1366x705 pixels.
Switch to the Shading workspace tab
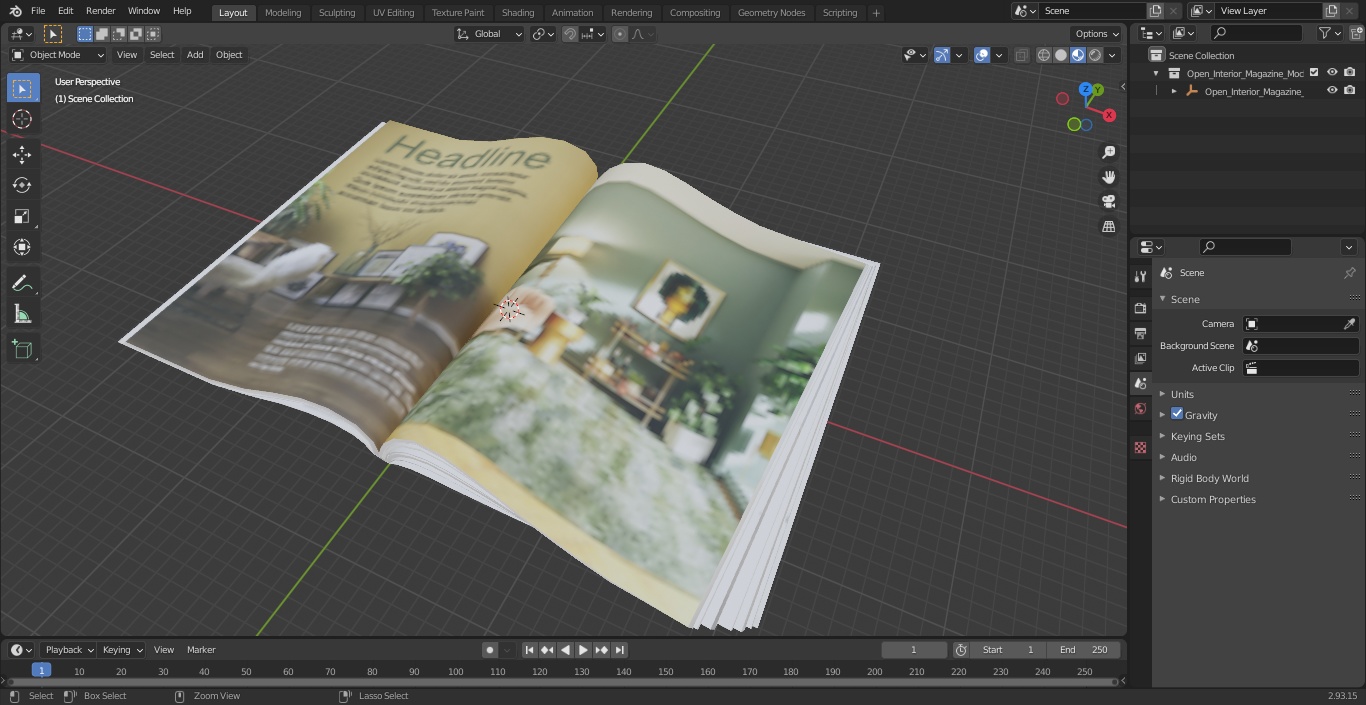point(517,12)
